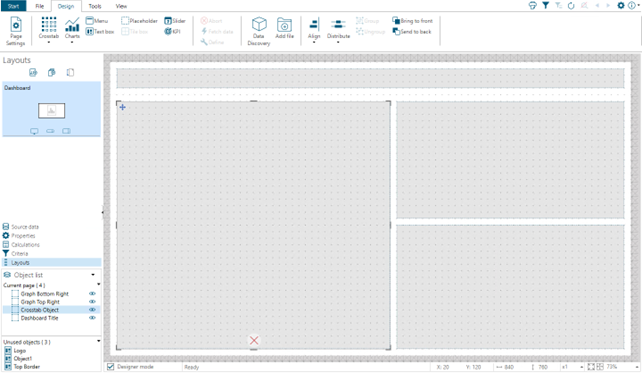642x373 pixels.
Task: Open the View ribbon tab
Action: point(121,6)
